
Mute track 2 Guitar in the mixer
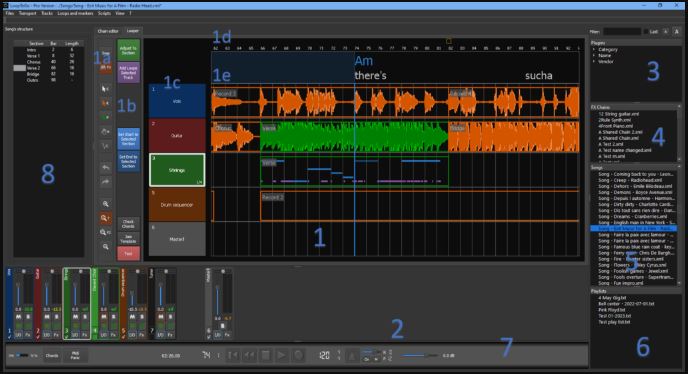coord(47,317)
